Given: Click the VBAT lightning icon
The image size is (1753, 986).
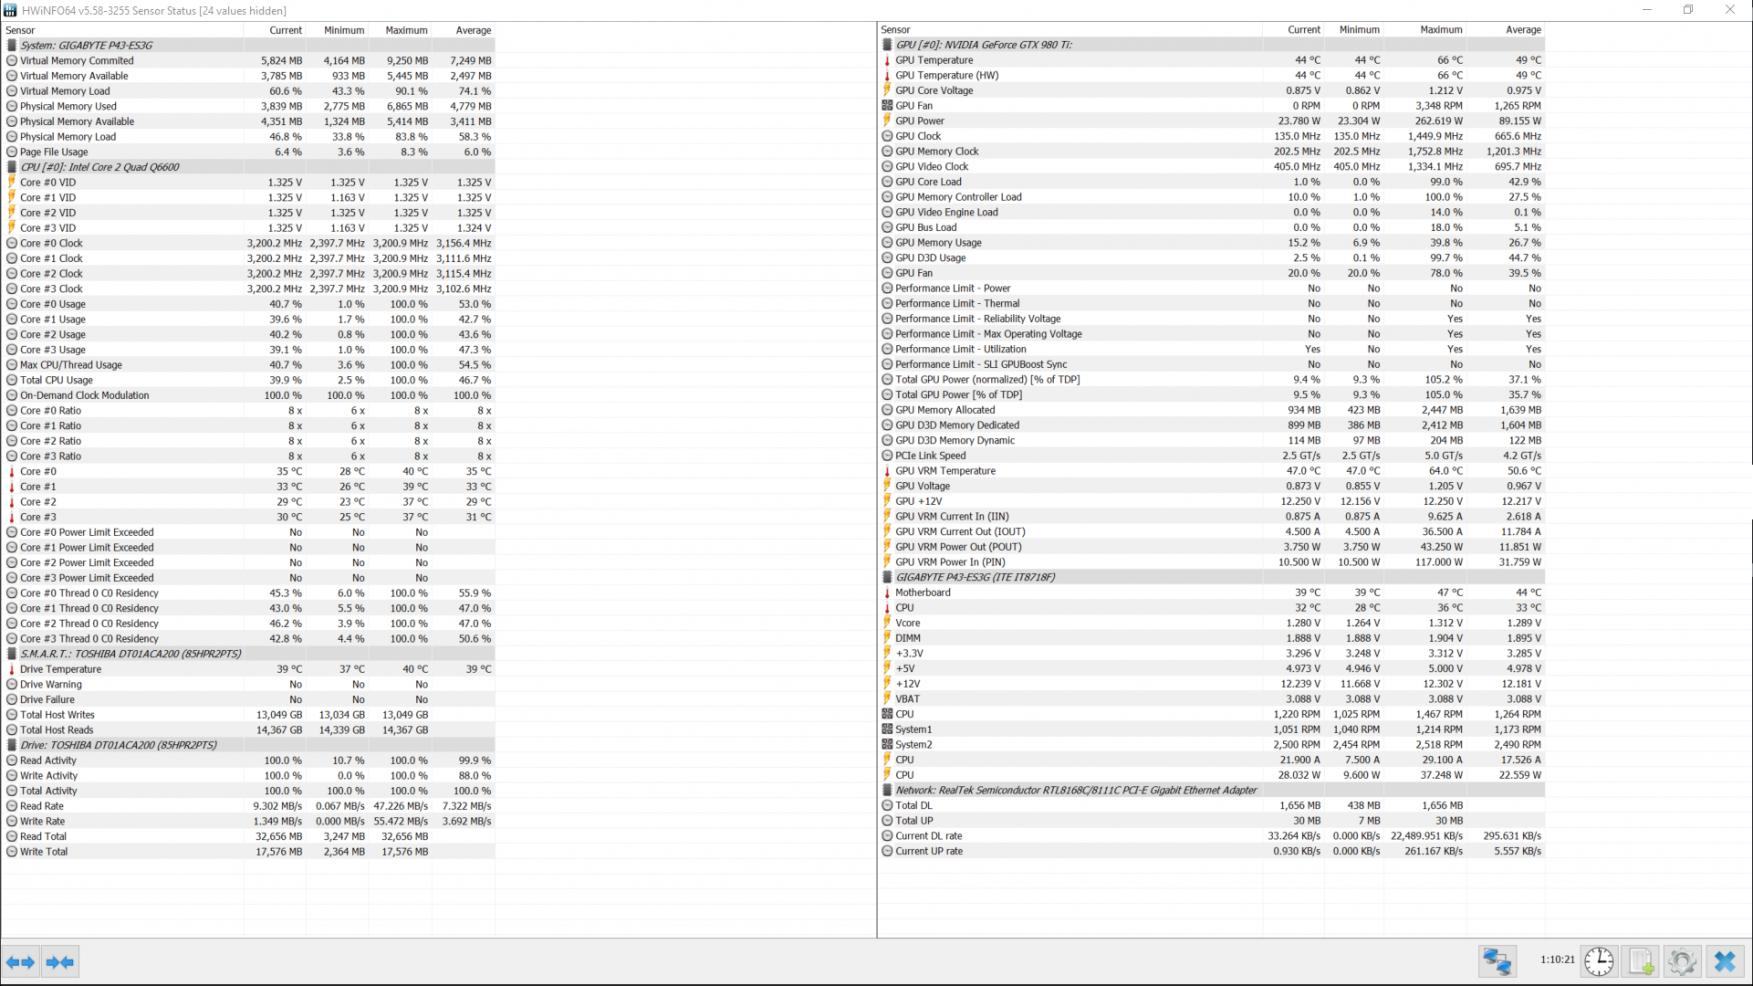Looking at the screenshot, I should click(887, 699).
